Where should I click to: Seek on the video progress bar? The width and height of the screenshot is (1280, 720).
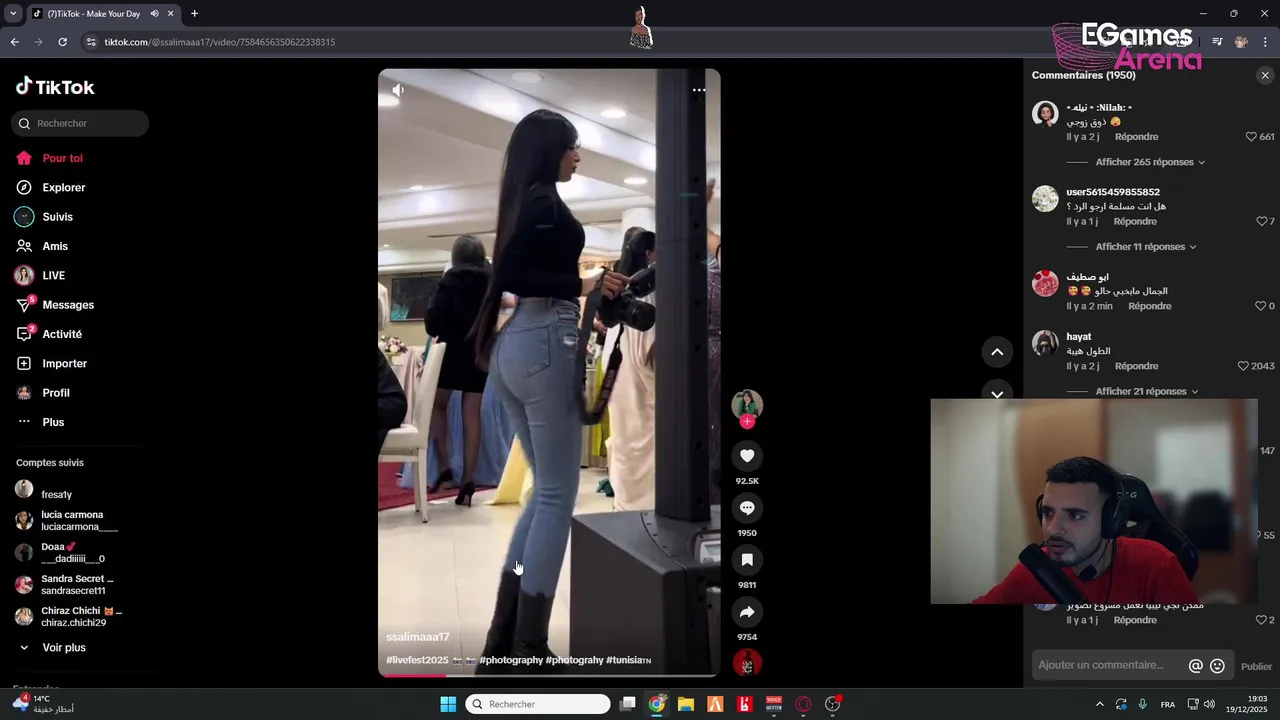(x=549, y=675)
